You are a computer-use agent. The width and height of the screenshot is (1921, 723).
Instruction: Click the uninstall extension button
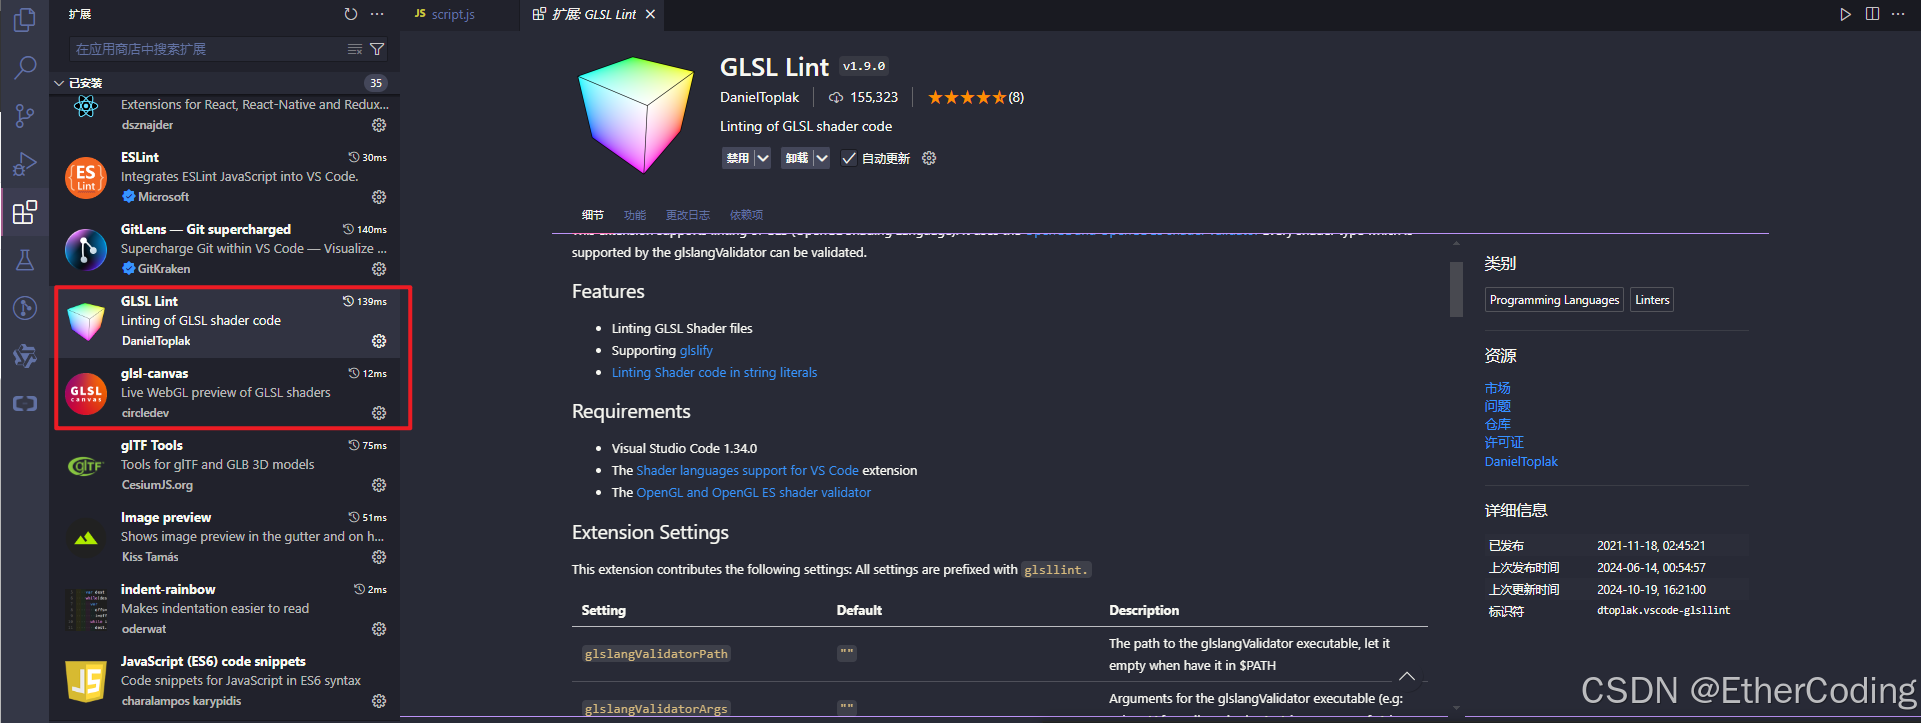tap(797, 158)
